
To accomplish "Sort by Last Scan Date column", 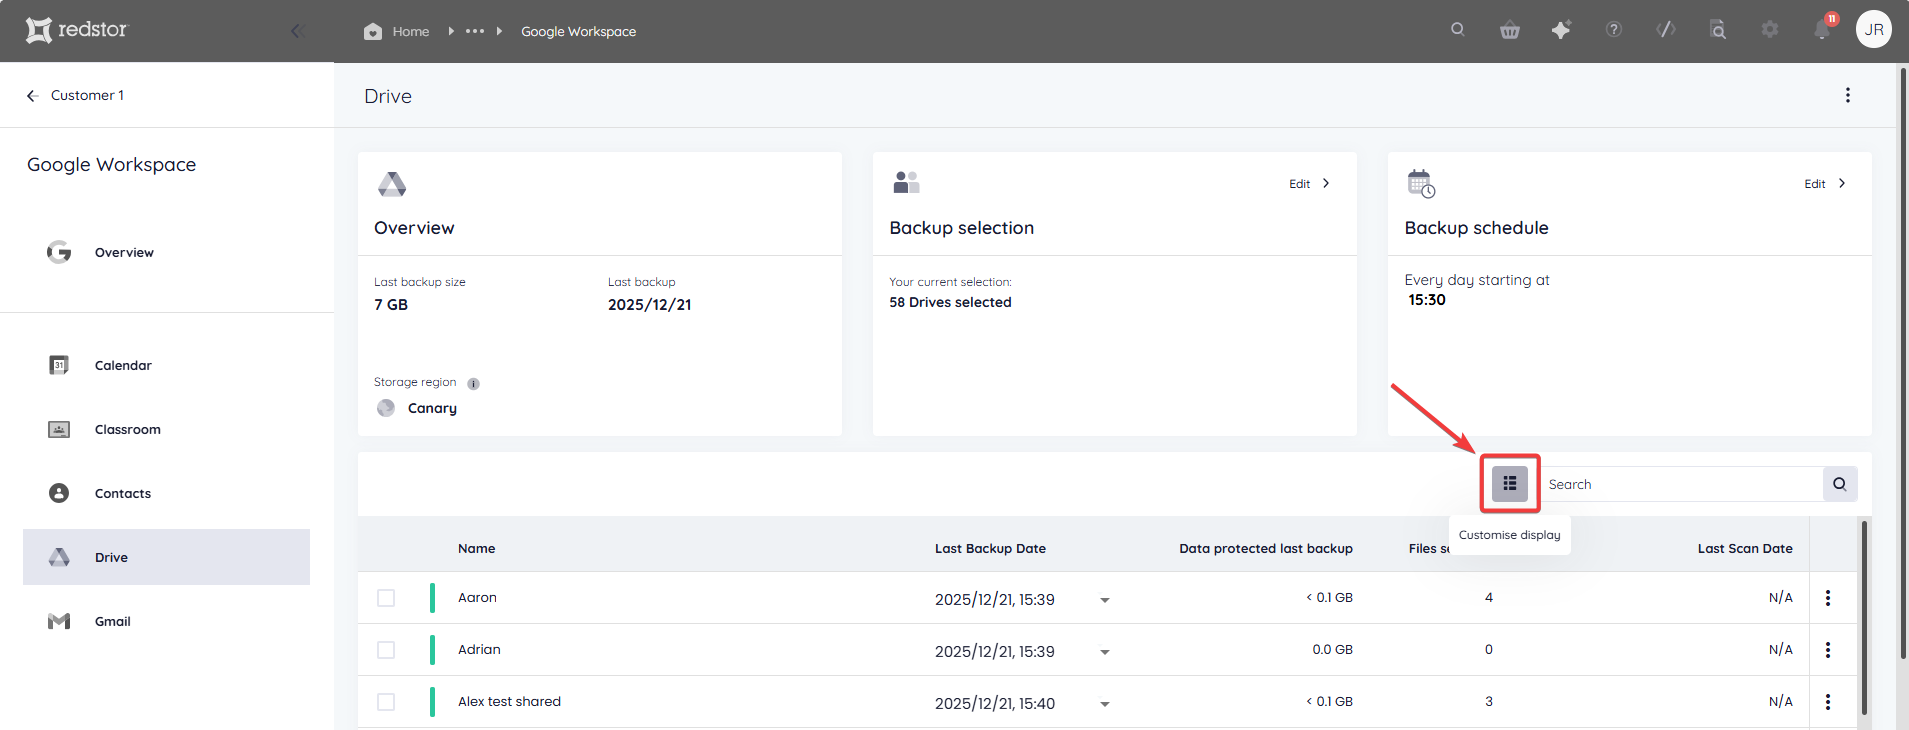I will coord(1745,549).
